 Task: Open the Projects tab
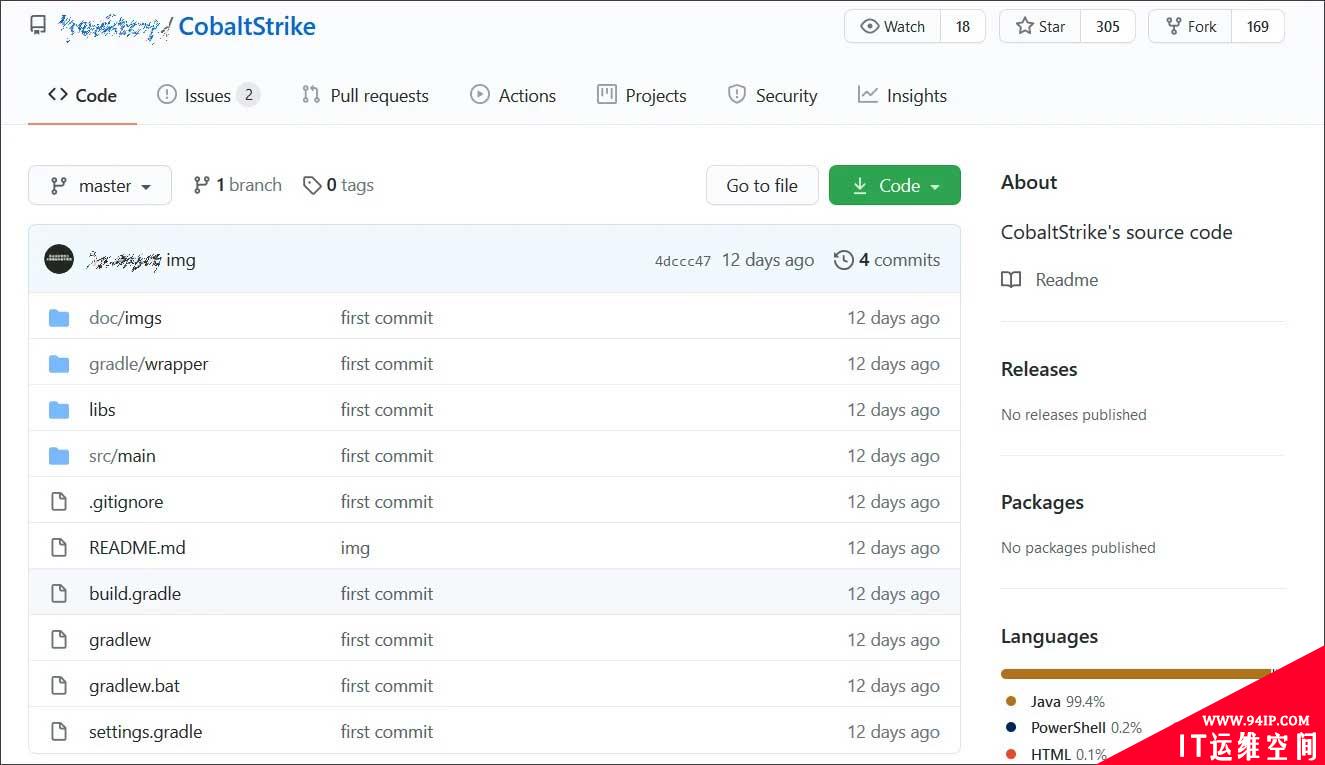click(642, 96)
